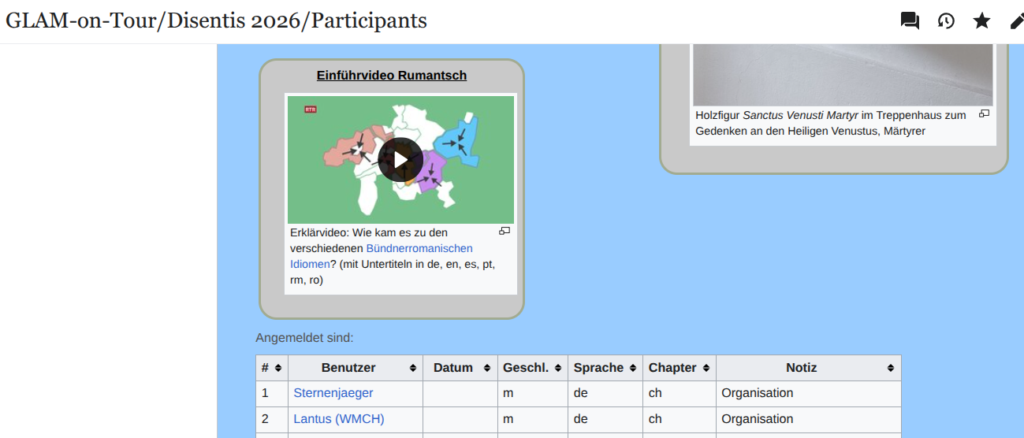Enlarge the Sanctus Venusti Martyr image
The width and height of the screenshot is (1024, 438).
pos(984,114)
